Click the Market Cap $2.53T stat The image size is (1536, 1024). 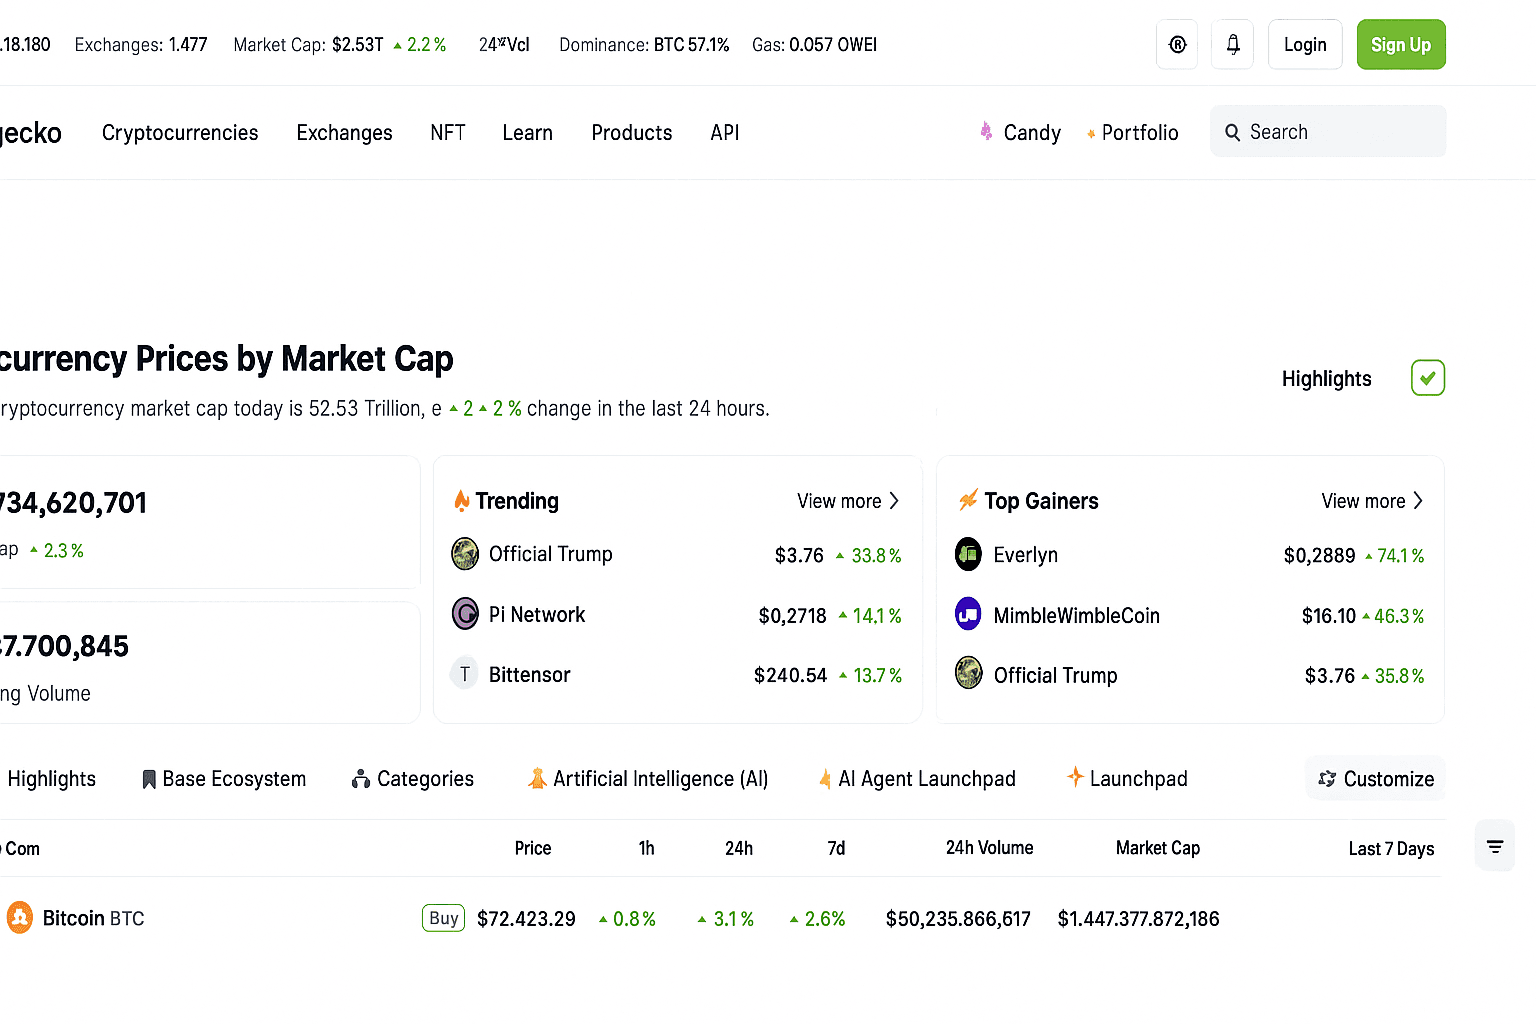point(340,45)
